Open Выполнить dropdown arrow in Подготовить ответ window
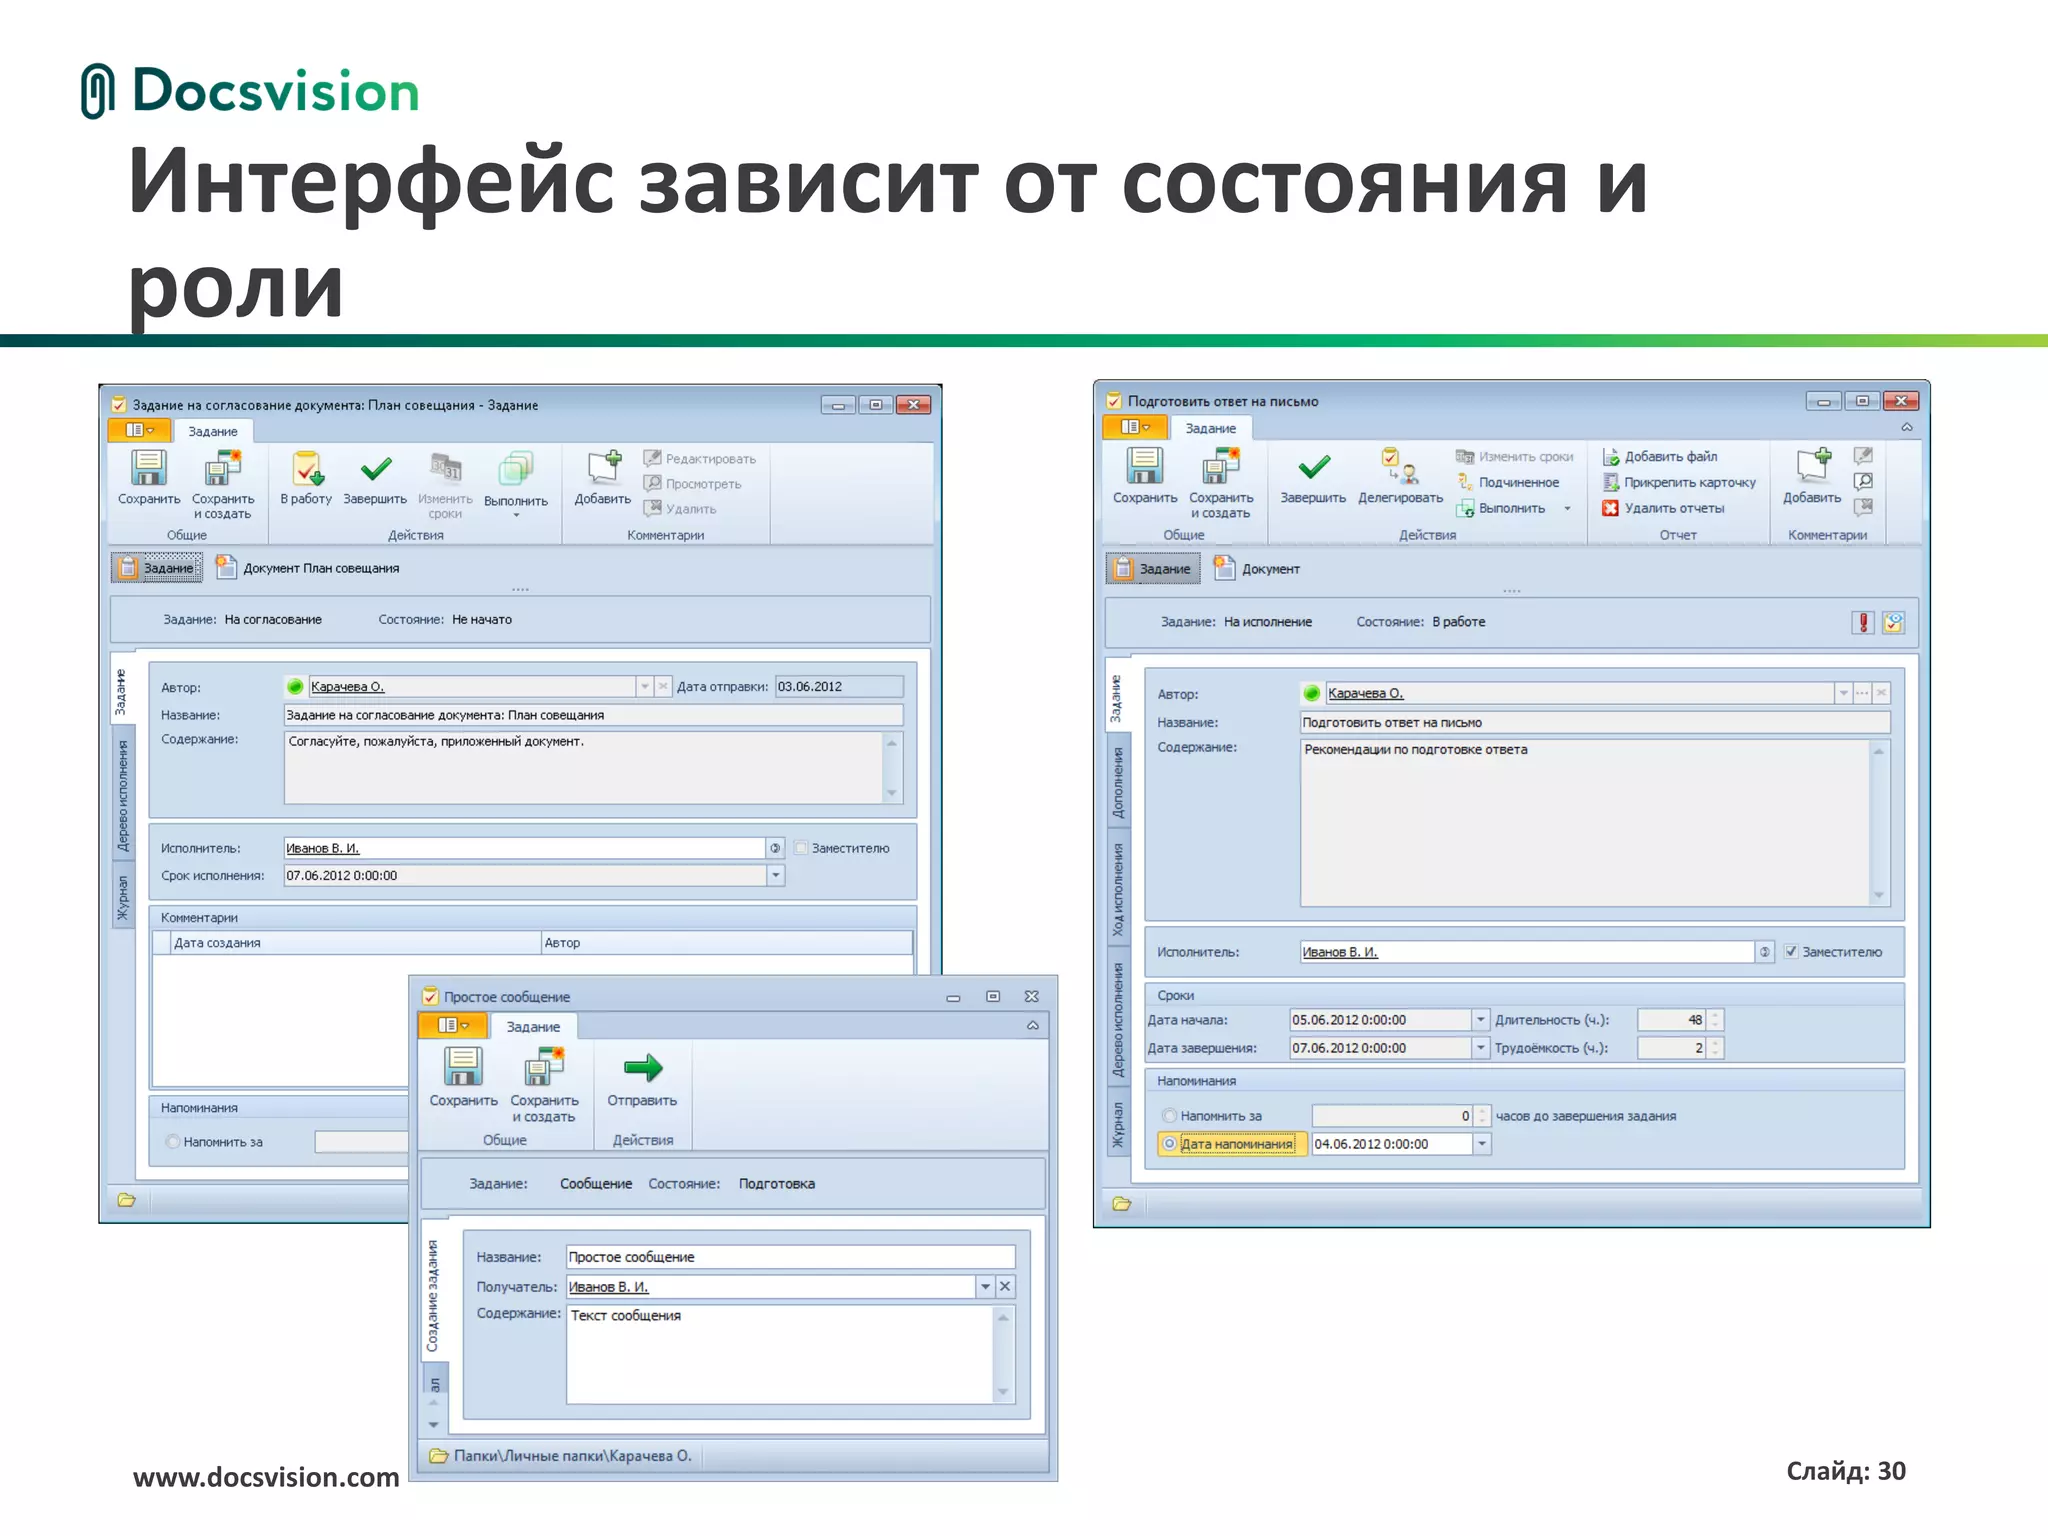2048x1536 pixels. [x=1568, y=508]
